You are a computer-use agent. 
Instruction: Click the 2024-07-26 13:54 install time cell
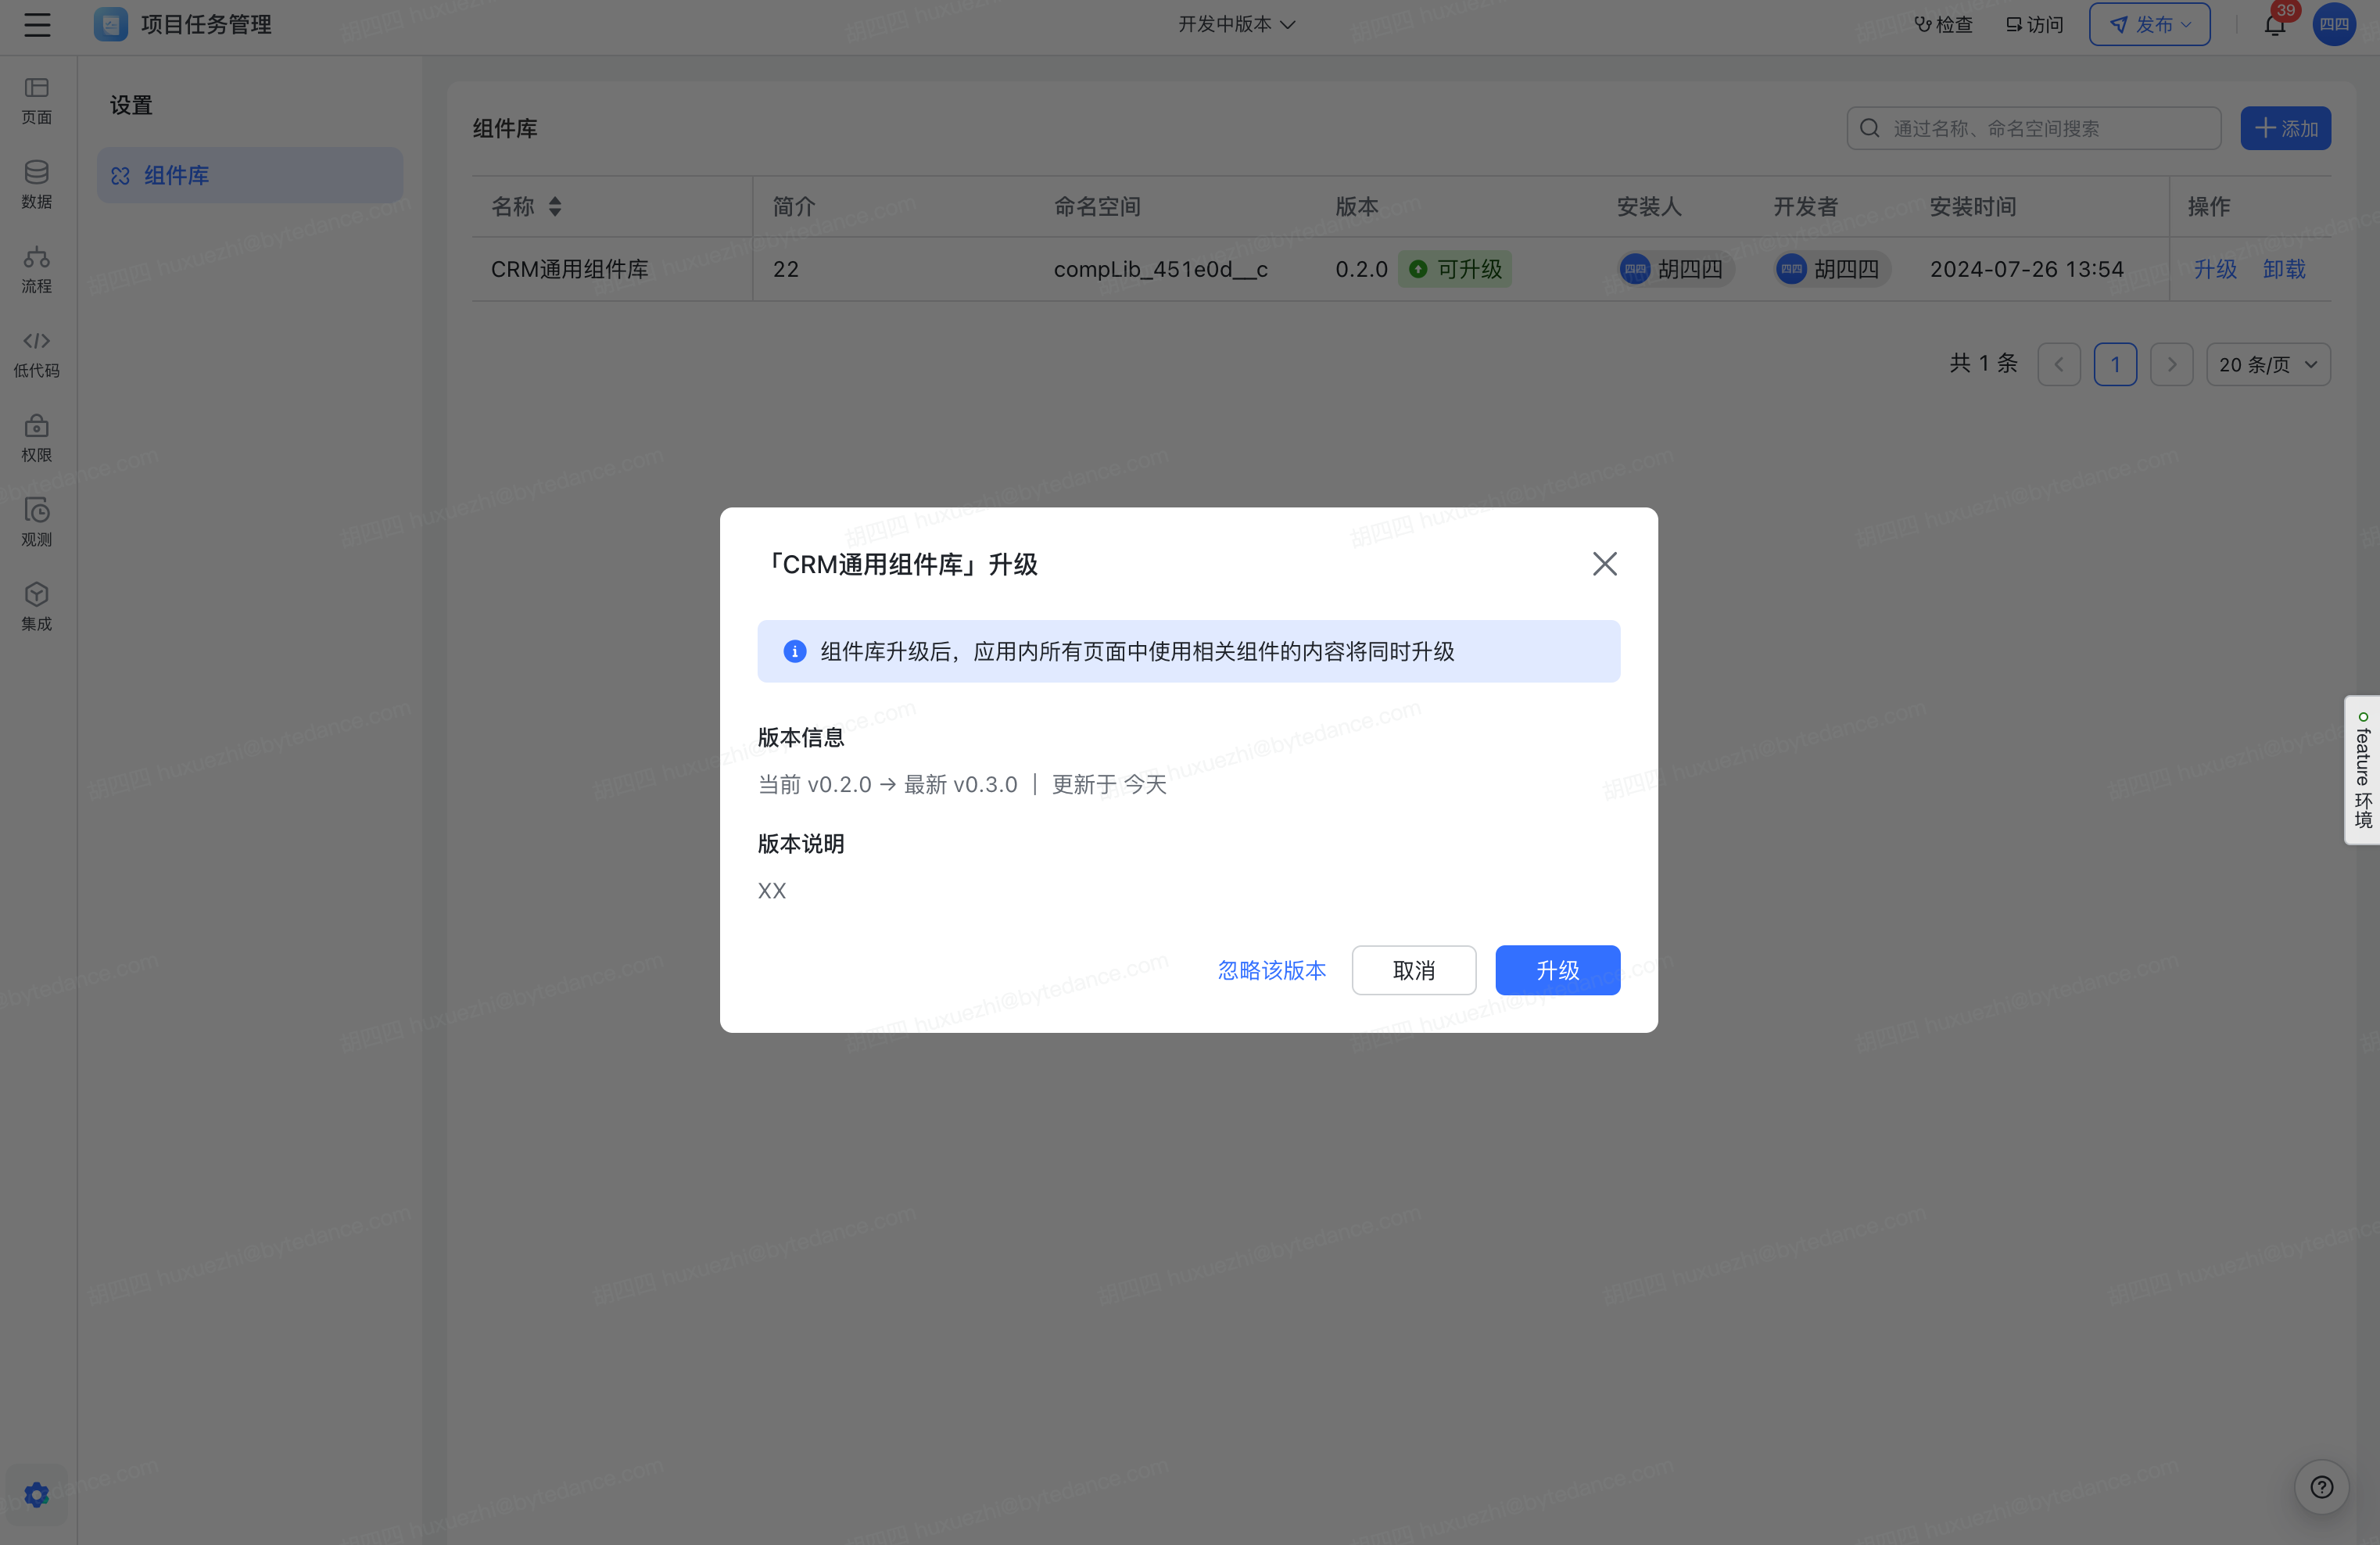(x=2026, y=269)
